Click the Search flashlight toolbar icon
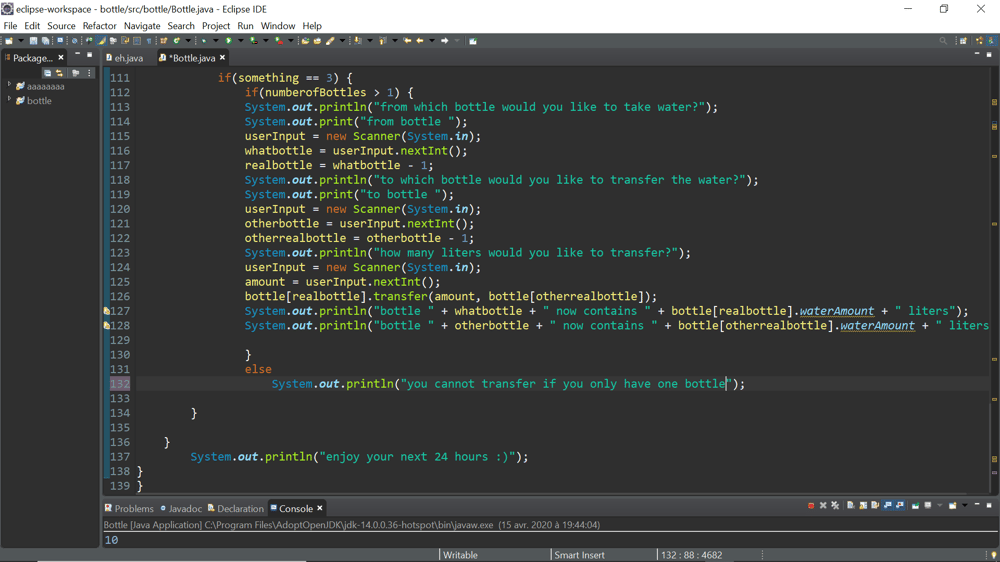This screenshot has width=1000, height=562. point(330,41)
